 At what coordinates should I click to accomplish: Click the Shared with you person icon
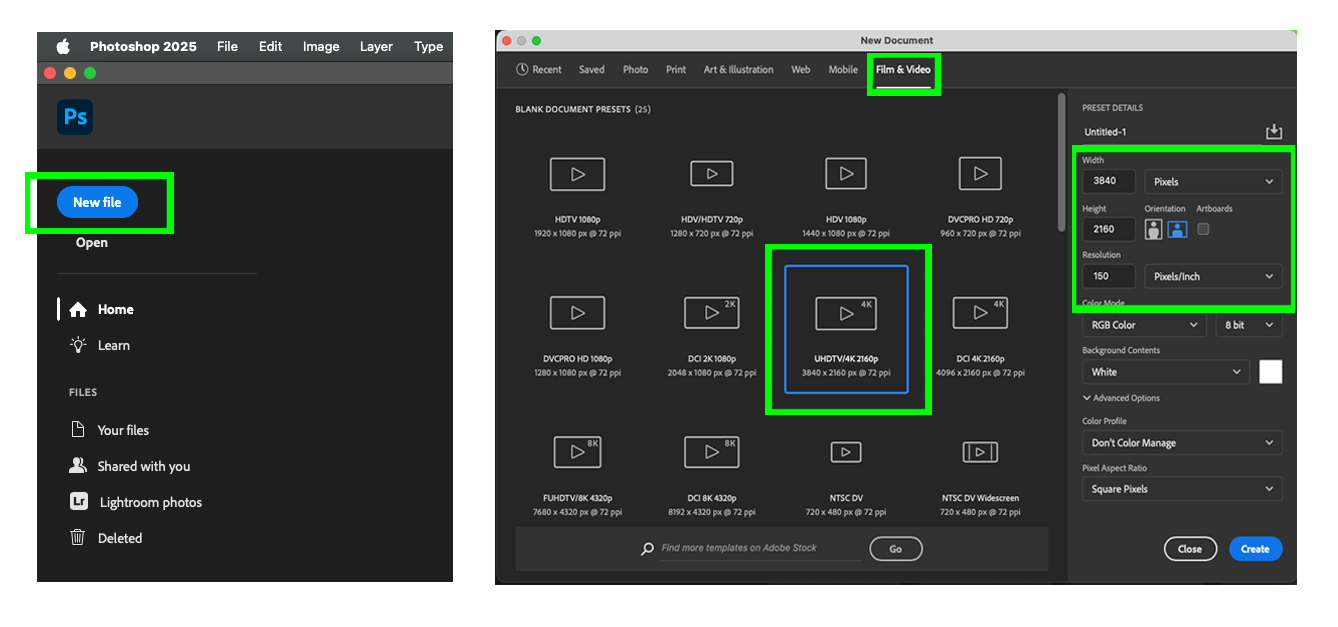(x=77, y=466)
